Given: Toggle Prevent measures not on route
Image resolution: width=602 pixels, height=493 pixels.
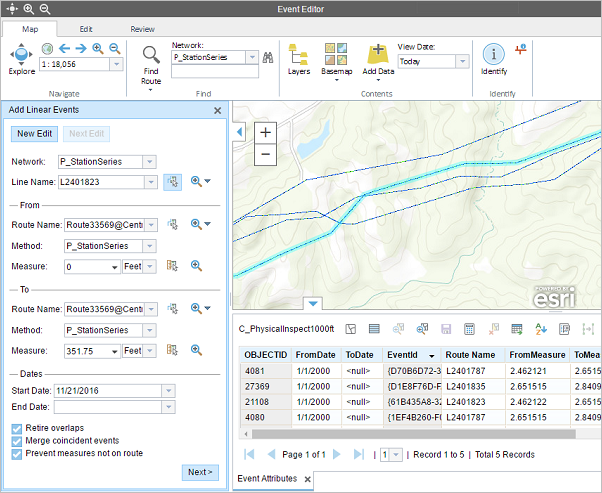Looking at the screenshot, I should [x=17, y=453].
